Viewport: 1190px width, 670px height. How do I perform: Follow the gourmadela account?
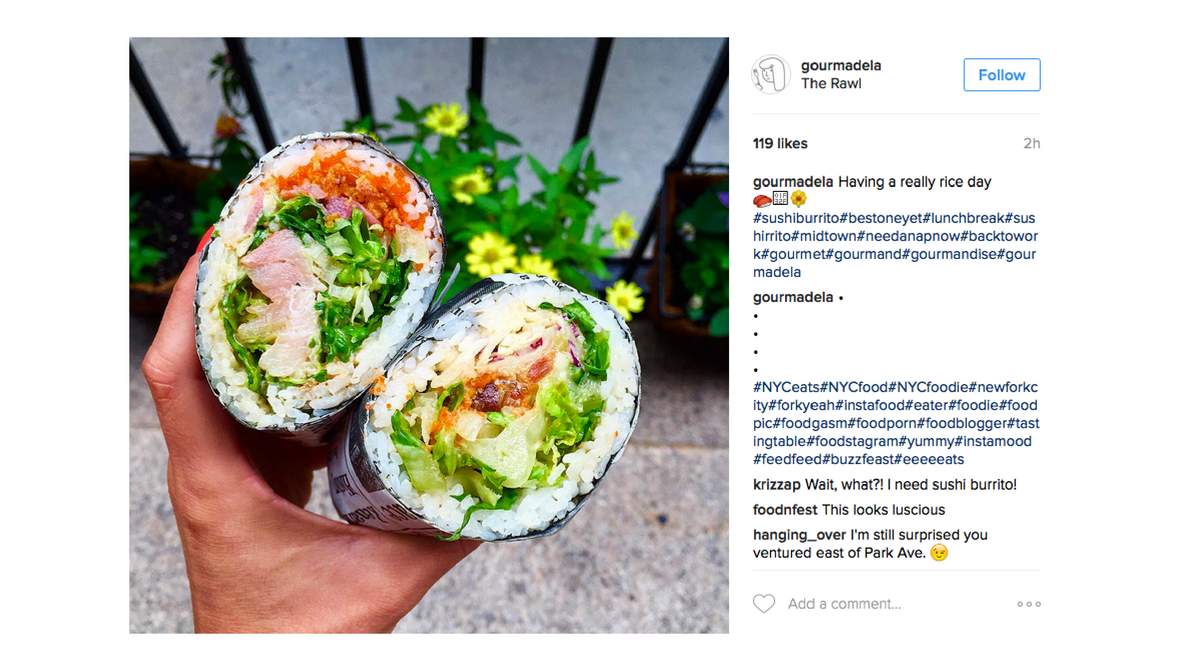(x=1002, y=75)
